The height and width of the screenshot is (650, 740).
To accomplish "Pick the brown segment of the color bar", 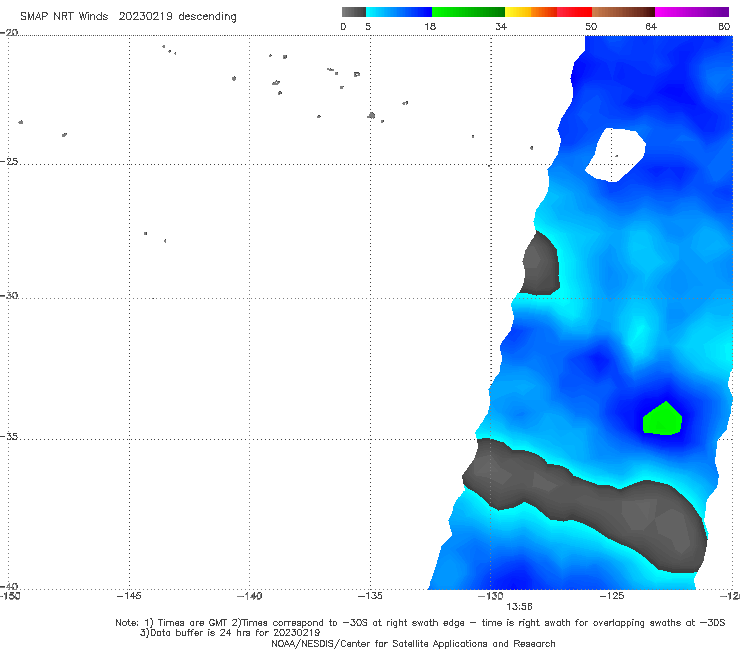I will 623,12.
